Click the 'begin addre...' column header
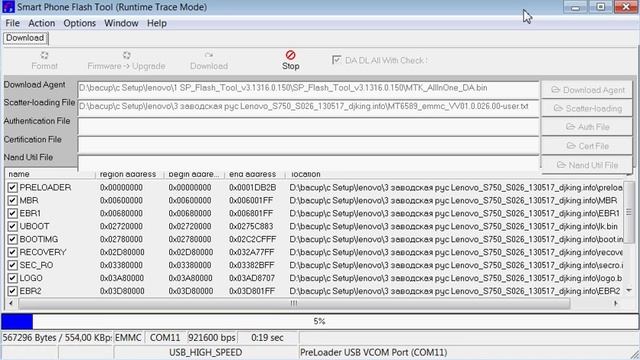640x360 pixels. coord(194,174)
